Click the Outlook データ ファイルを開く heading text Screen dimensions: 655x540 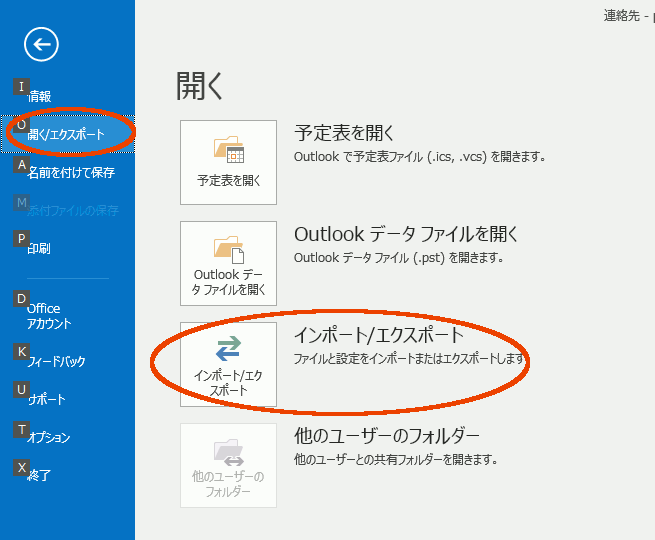[406, 234]
